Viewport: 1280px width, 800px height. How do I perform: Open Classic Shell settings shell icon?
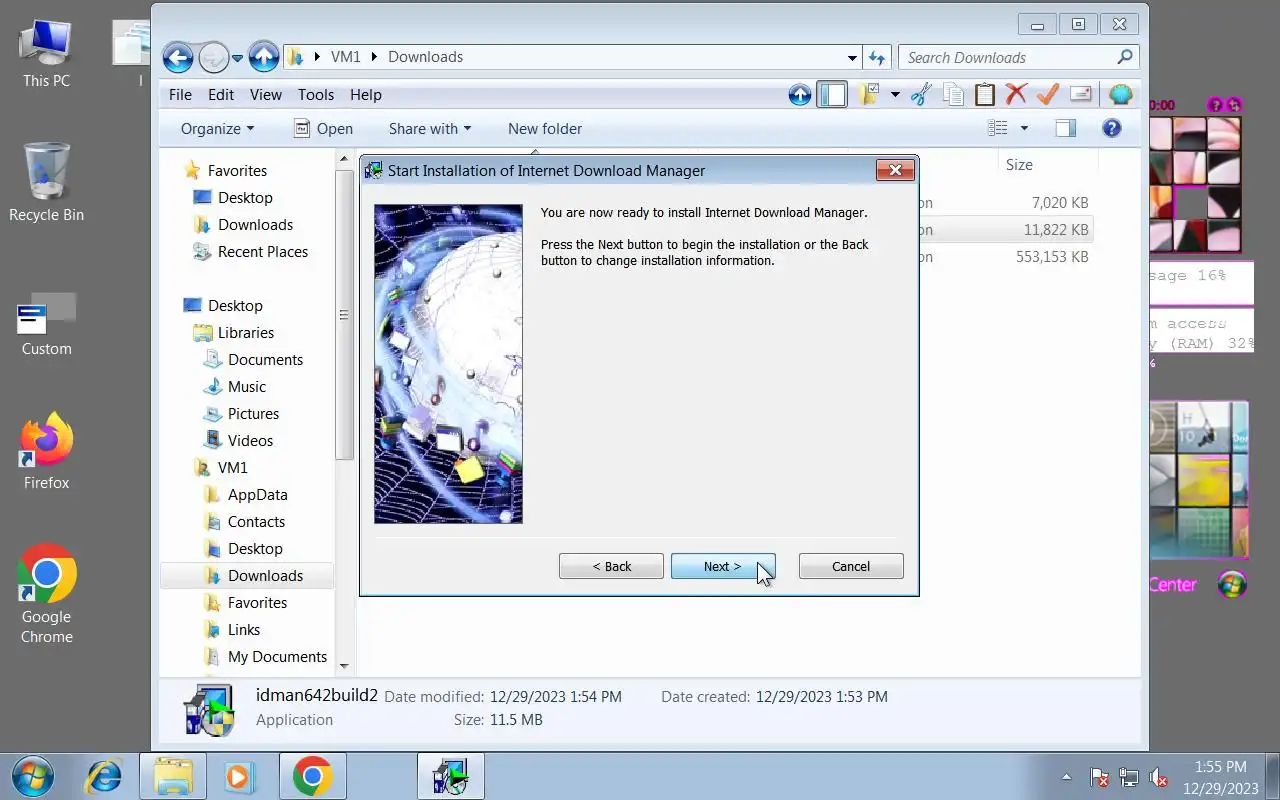click(x=1121, y=95)
